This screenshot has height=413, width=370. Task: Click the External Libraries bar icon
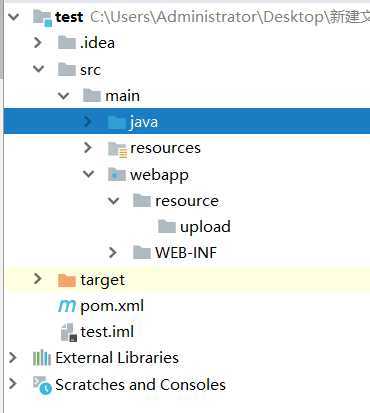(x=42, y=358)
